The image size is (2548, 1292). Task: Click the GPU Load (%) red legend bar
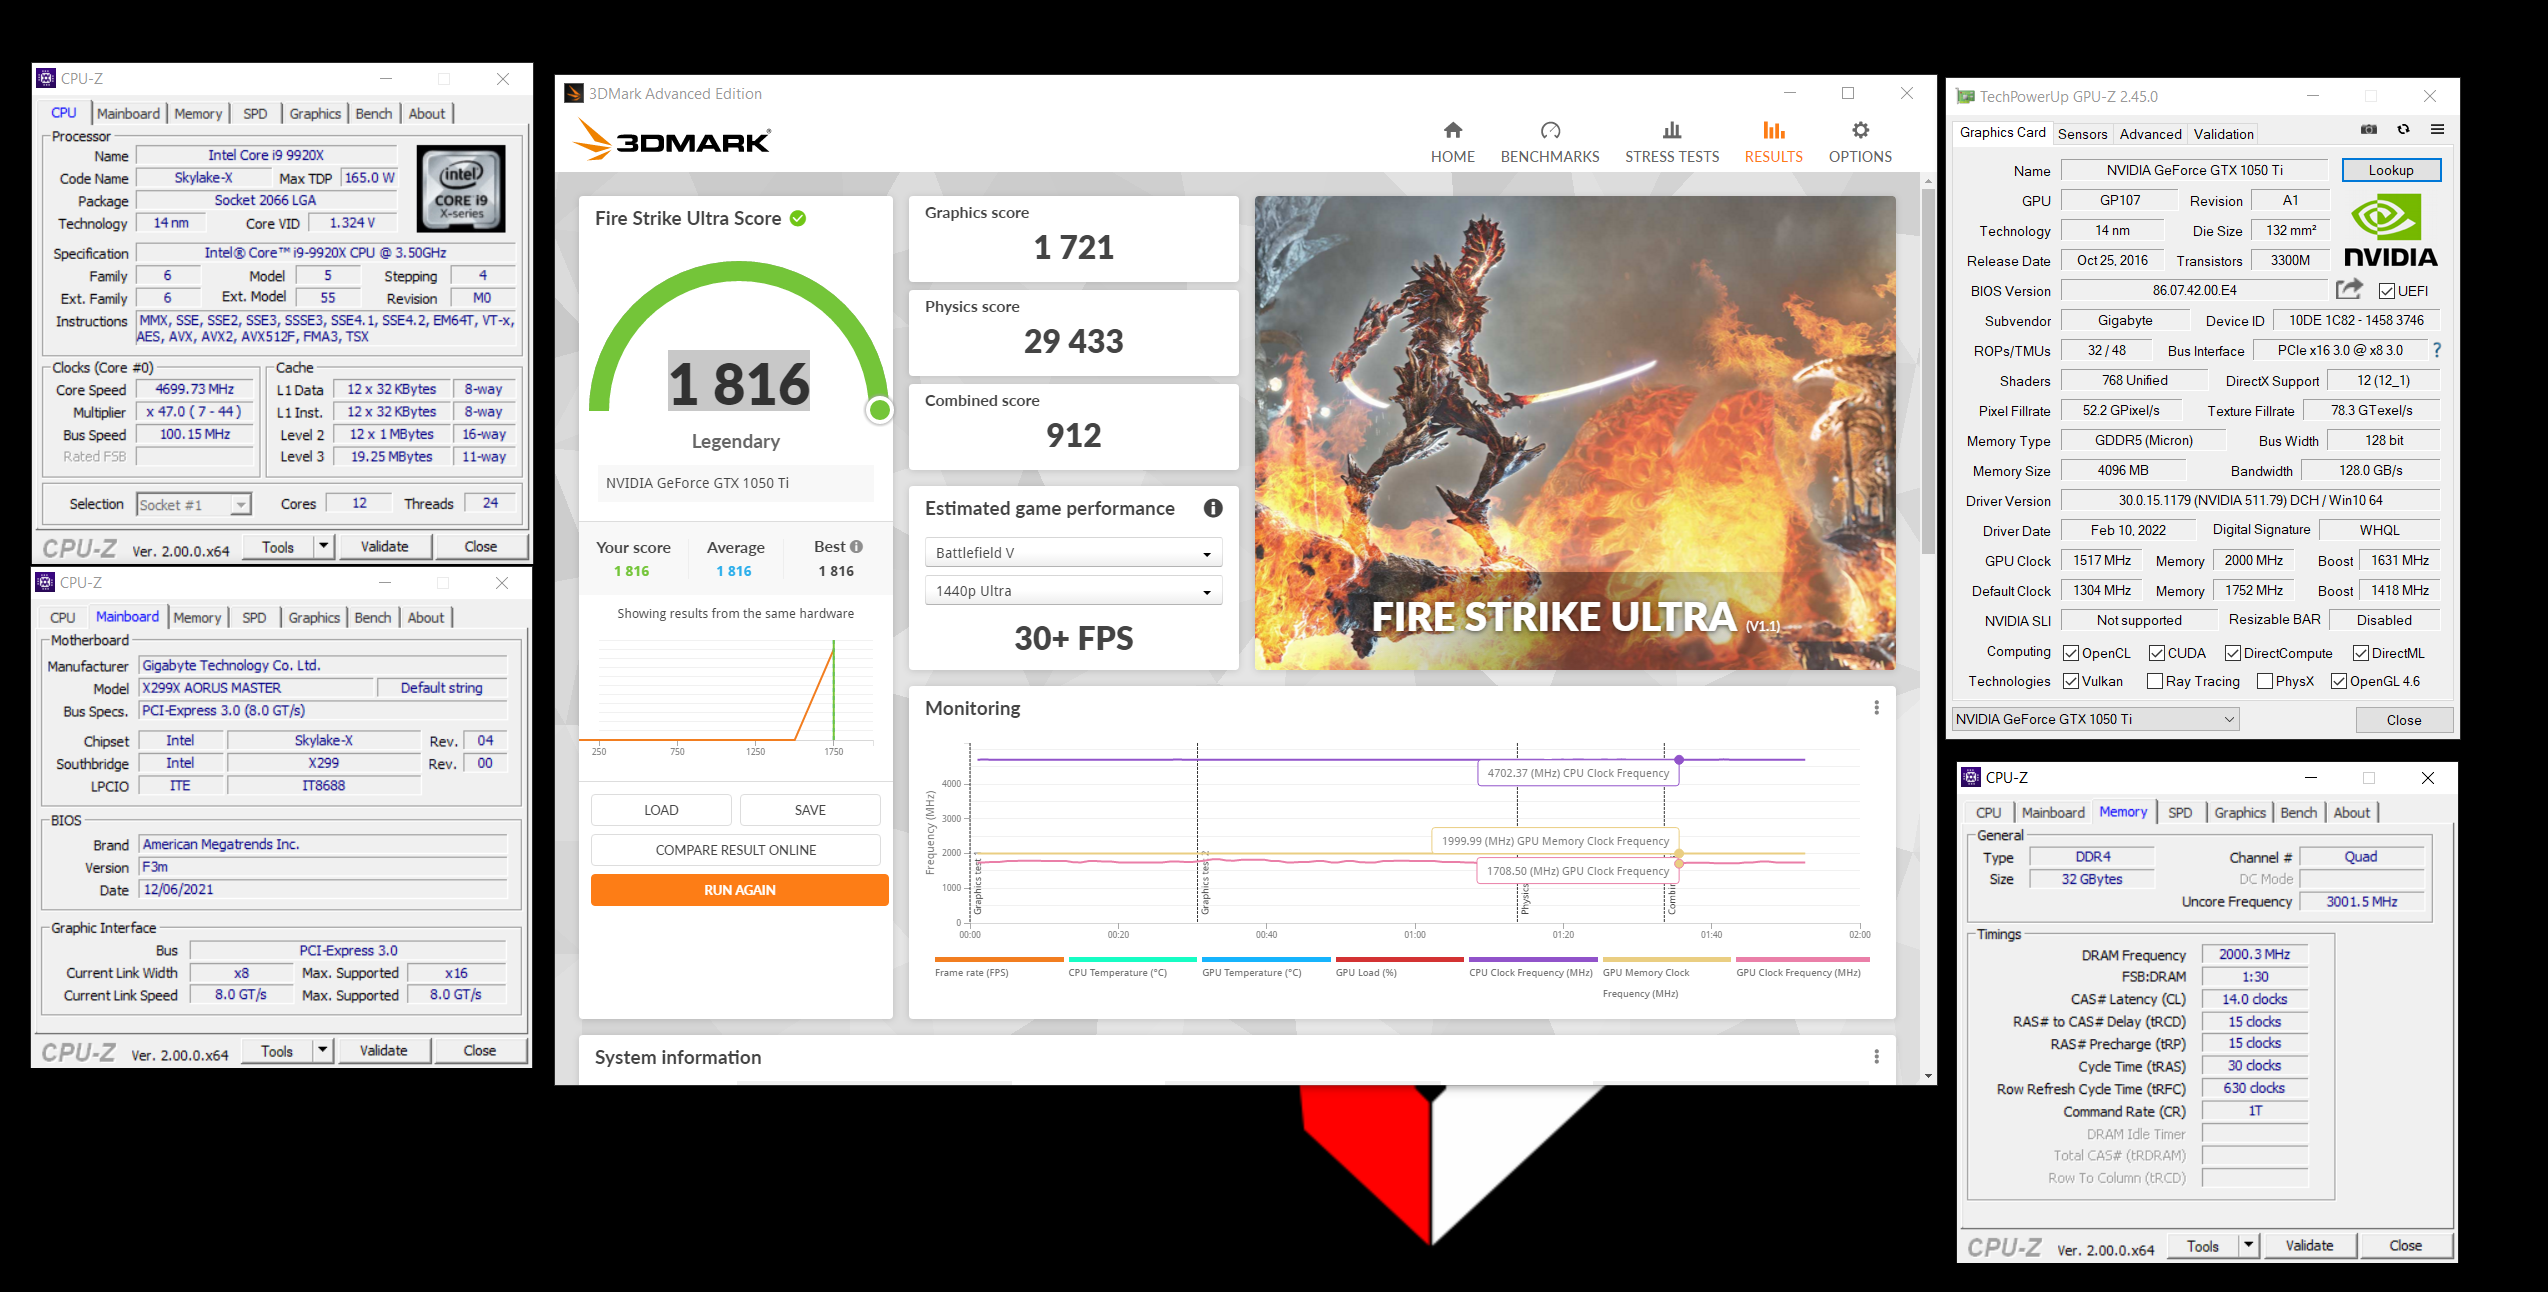pyautogui.click(x=1399, y=959)
